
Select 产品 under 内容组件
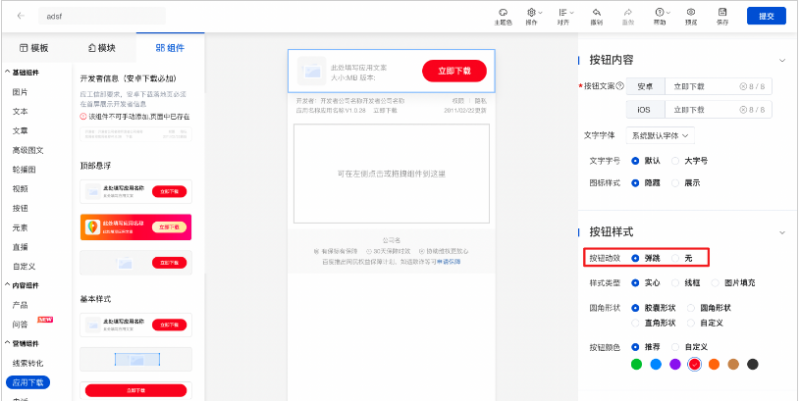click(x=20, y=305)
